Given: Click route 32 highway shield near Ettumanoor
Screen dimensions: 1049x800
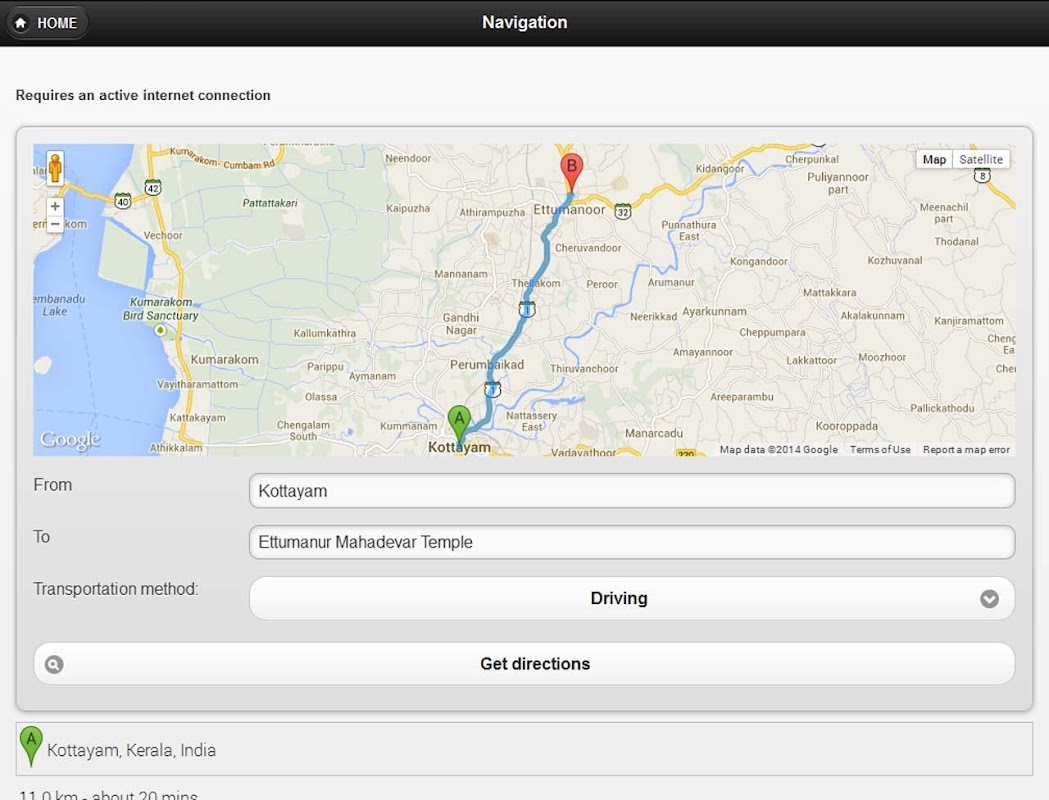Looking at the screenshot, I should 623,212.
